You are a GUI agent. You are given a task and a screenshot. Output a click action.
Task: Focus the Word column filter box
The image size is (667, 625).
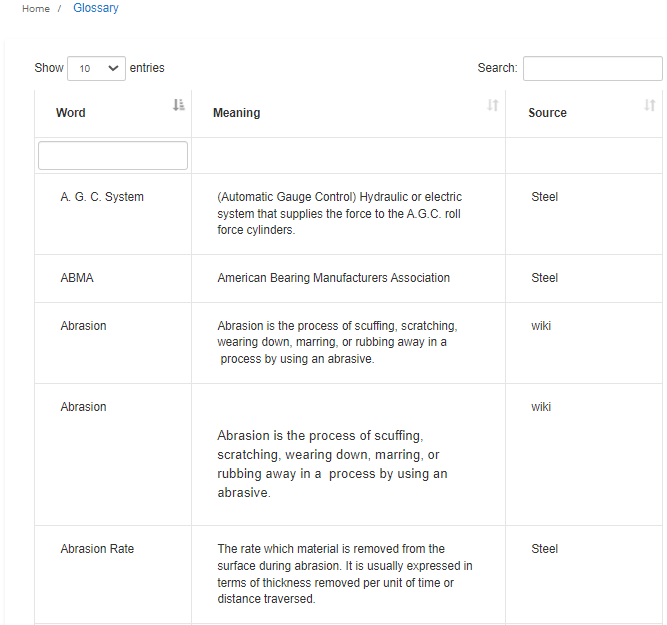point(113,156)
